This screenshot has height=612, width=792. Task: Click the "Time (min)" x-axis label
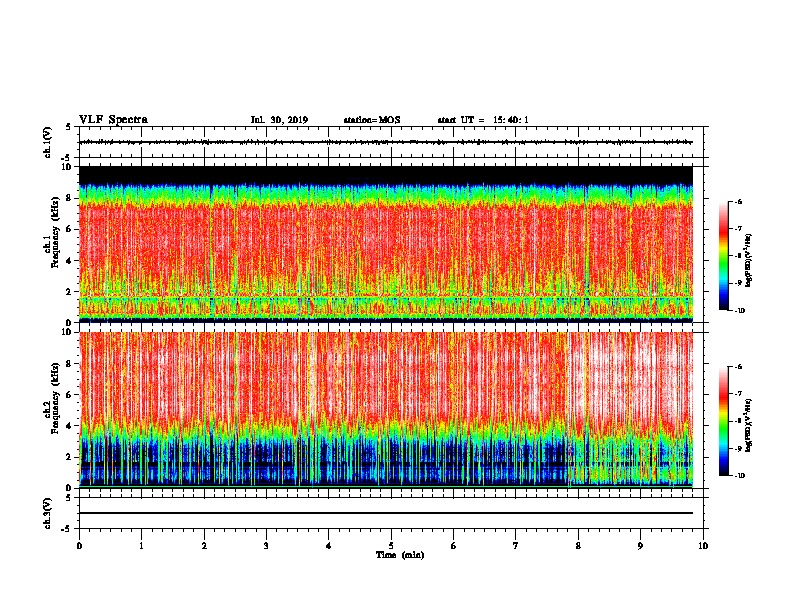[x=400, y=555]
